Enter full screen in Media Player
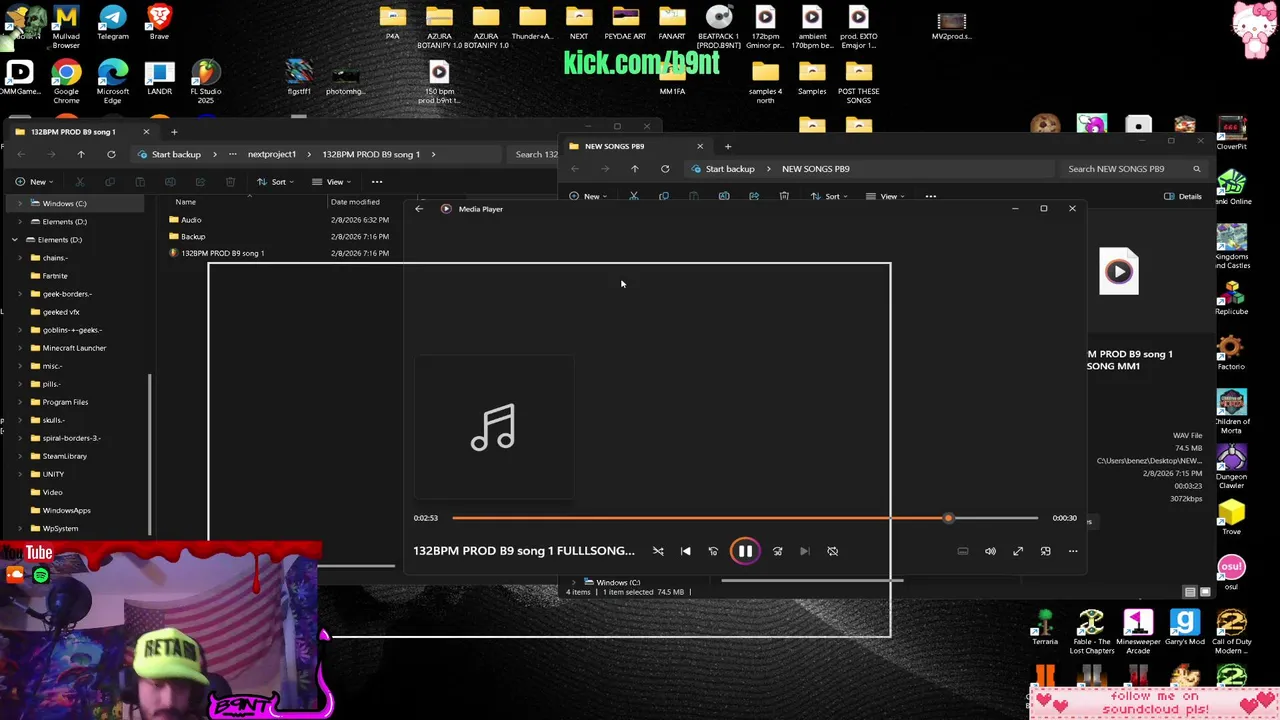The width and height of the screenshot is (1280, 720). click(x=1018, y=551)
